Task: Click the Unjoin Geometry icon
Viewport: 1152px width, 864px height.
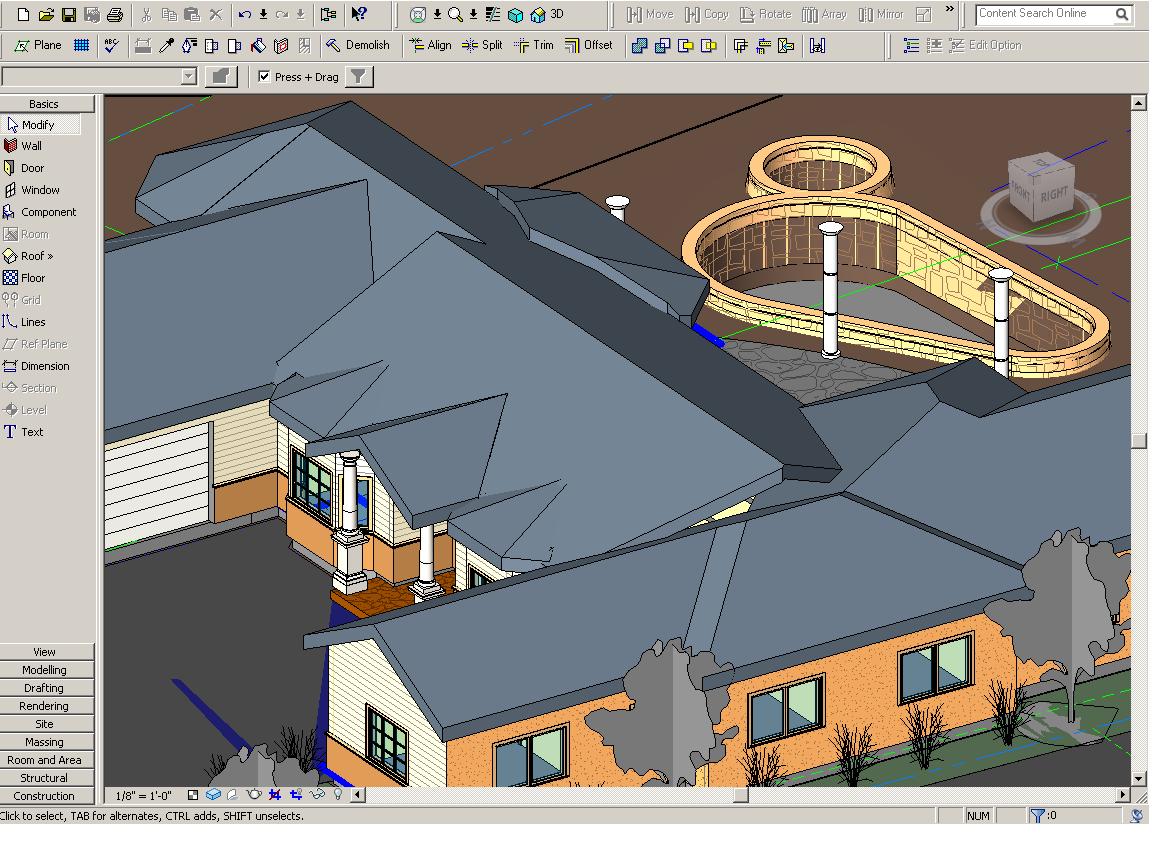Action: [663, 46]
